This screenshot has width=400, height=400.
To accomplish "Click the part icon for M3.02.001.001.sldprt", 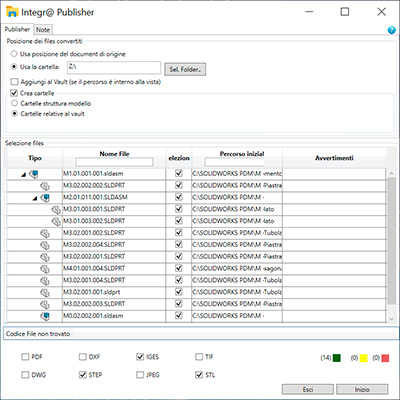I will [45, 292].
